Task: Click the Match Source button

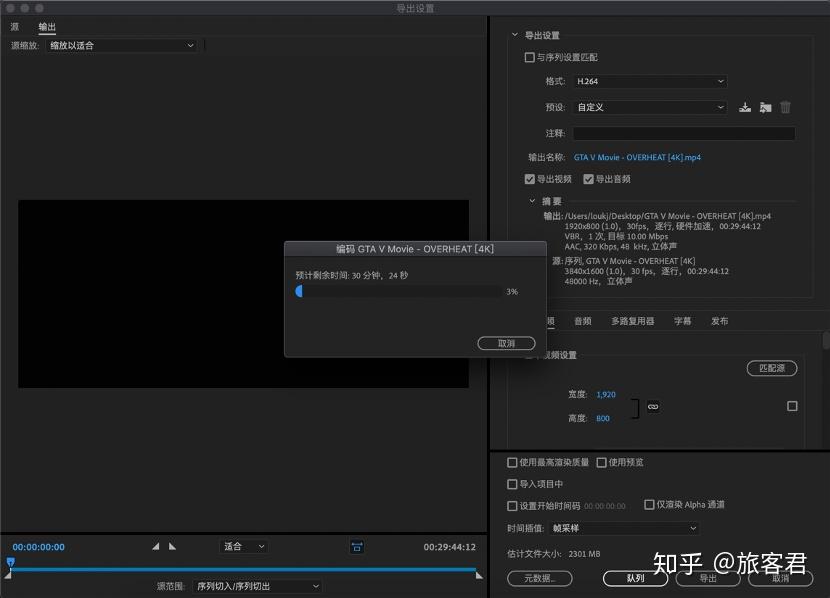Action: tap(772, 368)
